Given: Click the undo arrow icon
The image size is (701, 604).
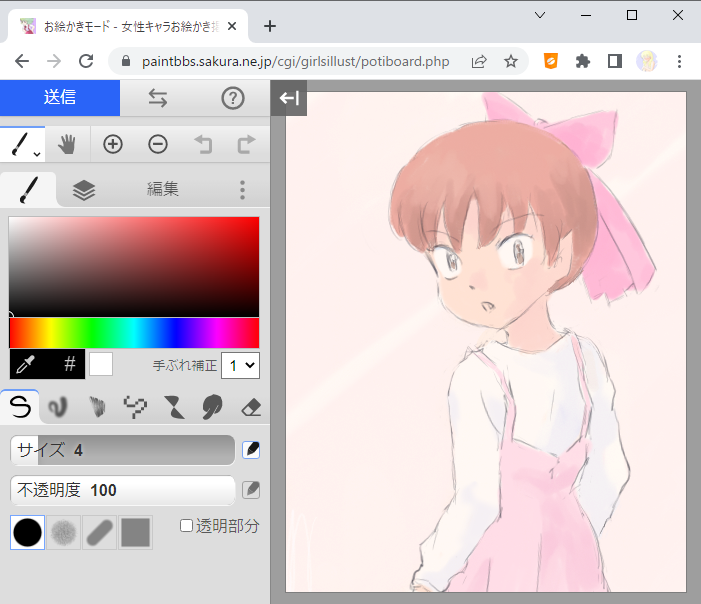Looking at the screenshot, I should (x=203, y=144).
